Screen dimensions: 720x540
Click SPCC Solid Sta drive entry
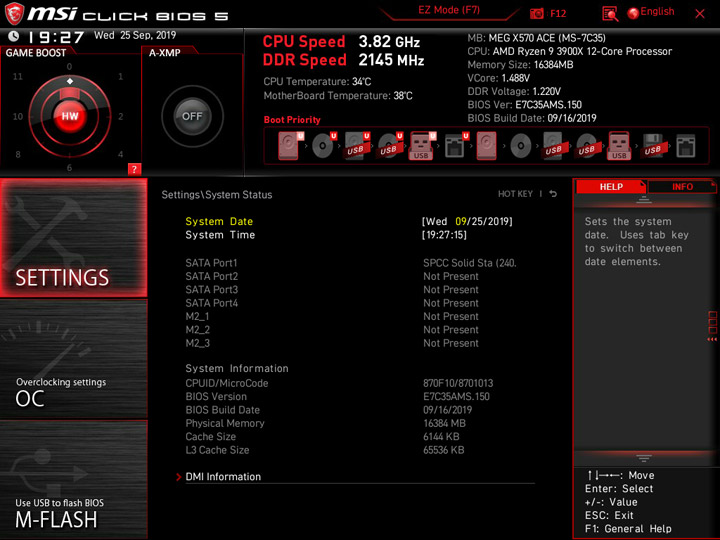469,263
